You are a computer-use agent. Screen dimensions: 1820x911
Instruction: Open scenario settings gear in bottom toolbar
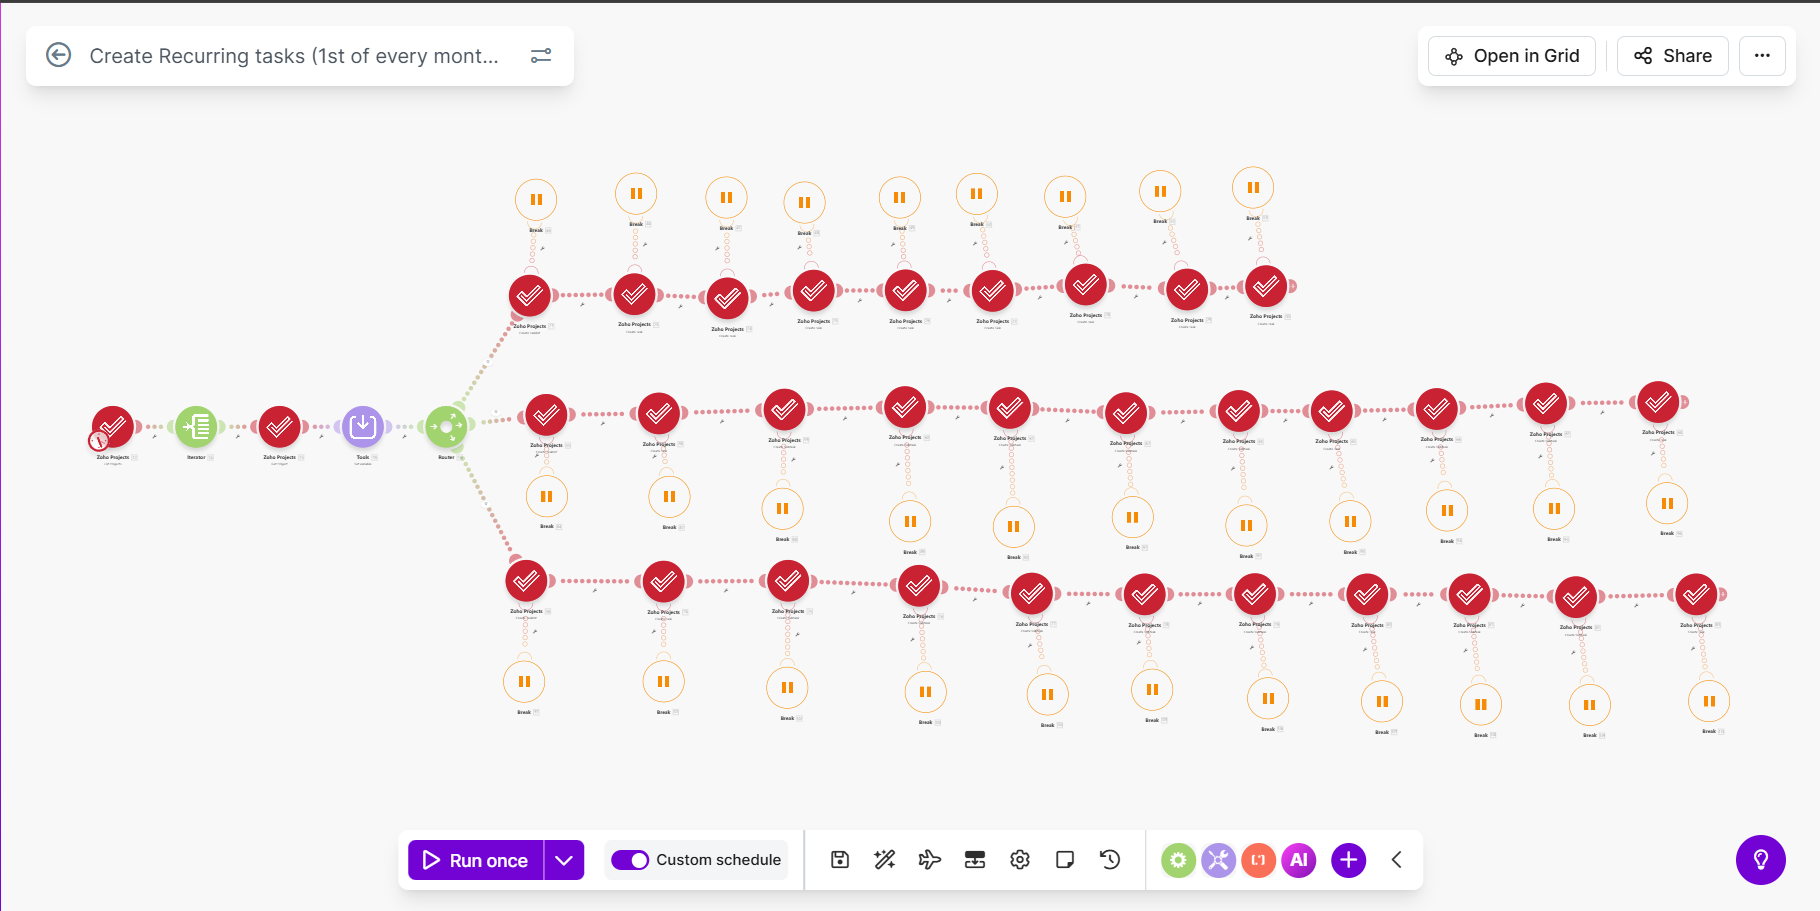tap(1020, 860)
